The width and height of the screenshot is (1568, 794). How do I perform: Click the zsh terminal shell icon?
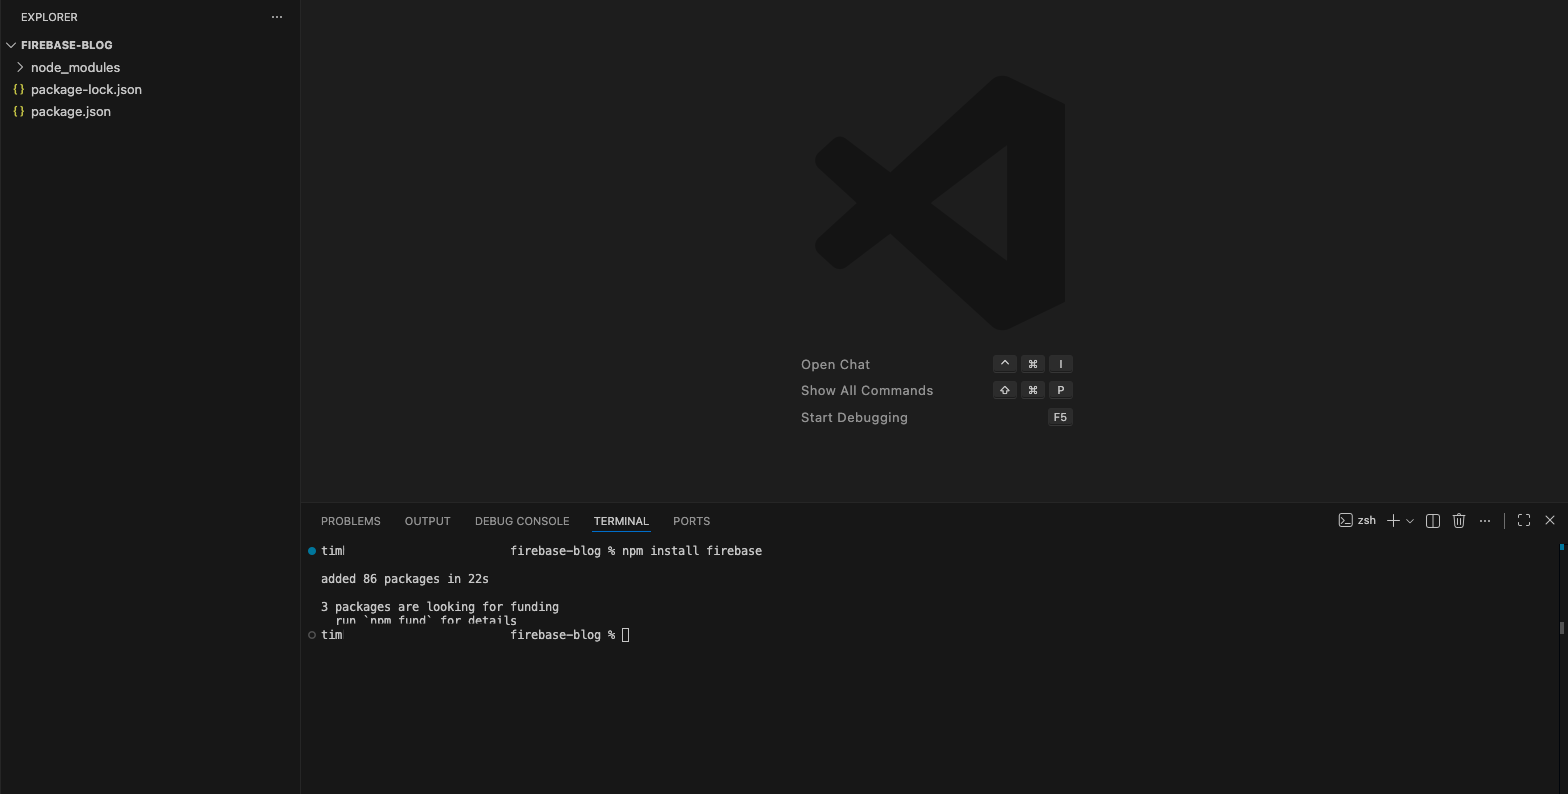point(1346,520)
